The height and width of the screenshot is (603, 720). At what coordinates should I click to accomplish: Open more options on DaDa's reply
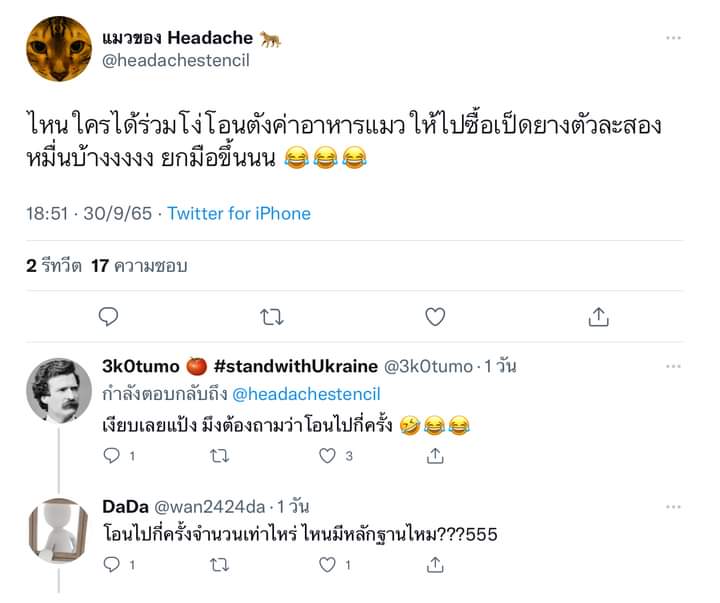(673, 507)
